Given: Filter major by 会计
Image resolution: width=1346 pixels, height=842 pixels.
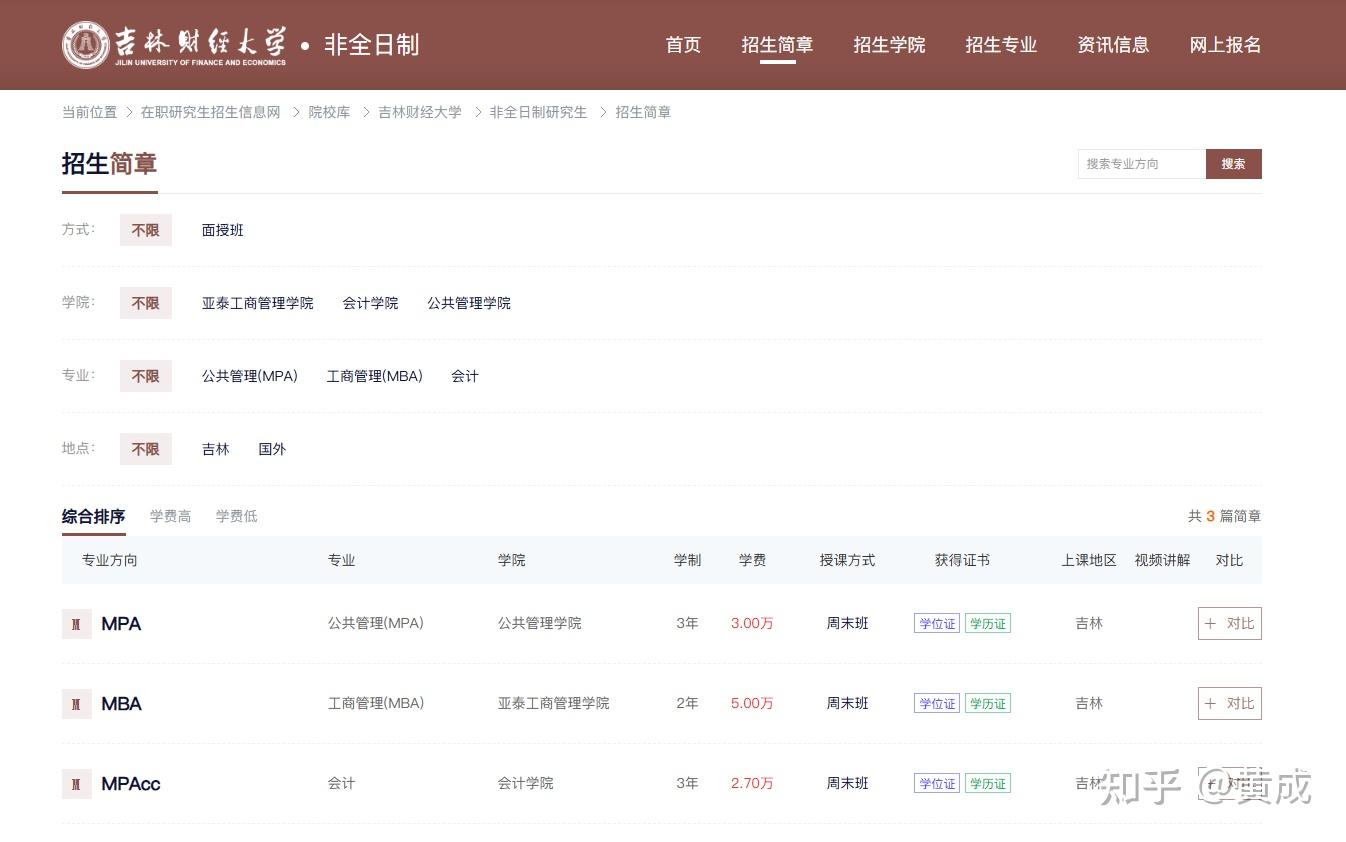Looking at the screenshot, I should (x=465, y=376).
